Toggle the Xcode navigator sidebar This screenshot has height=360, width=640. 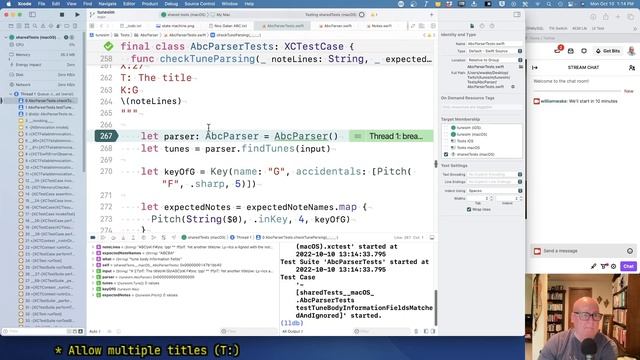pos(32,14)
